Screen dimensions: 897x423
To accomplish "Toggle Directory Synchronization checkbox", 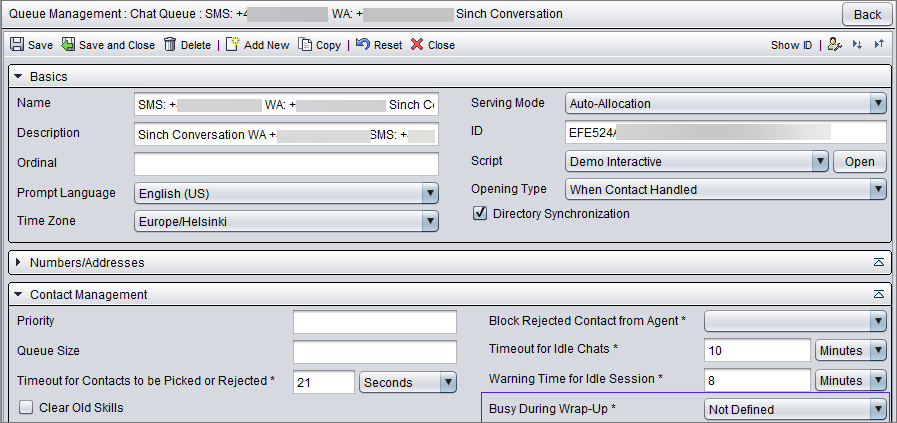I will pyautogui.click(x=479, y=214).
